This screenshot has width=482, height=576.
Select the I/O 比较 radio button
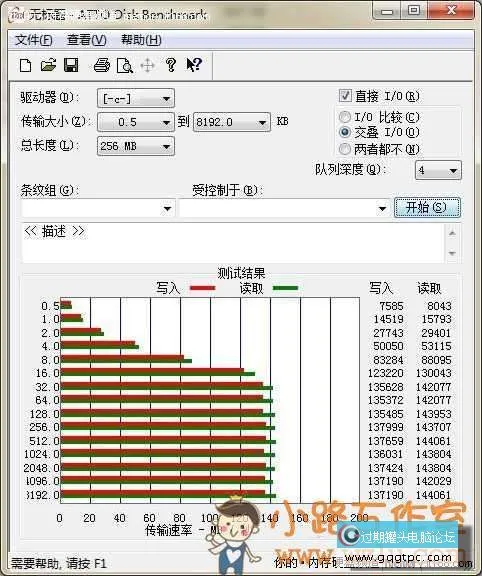tap(345, 117)
